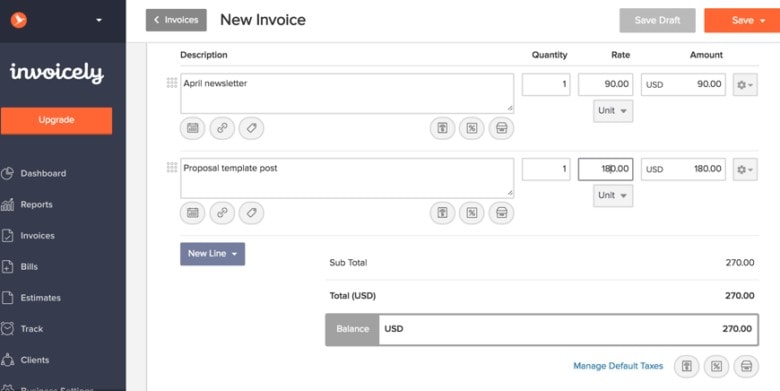Click the percent discount icon for April newsletter

click(472, 128)
